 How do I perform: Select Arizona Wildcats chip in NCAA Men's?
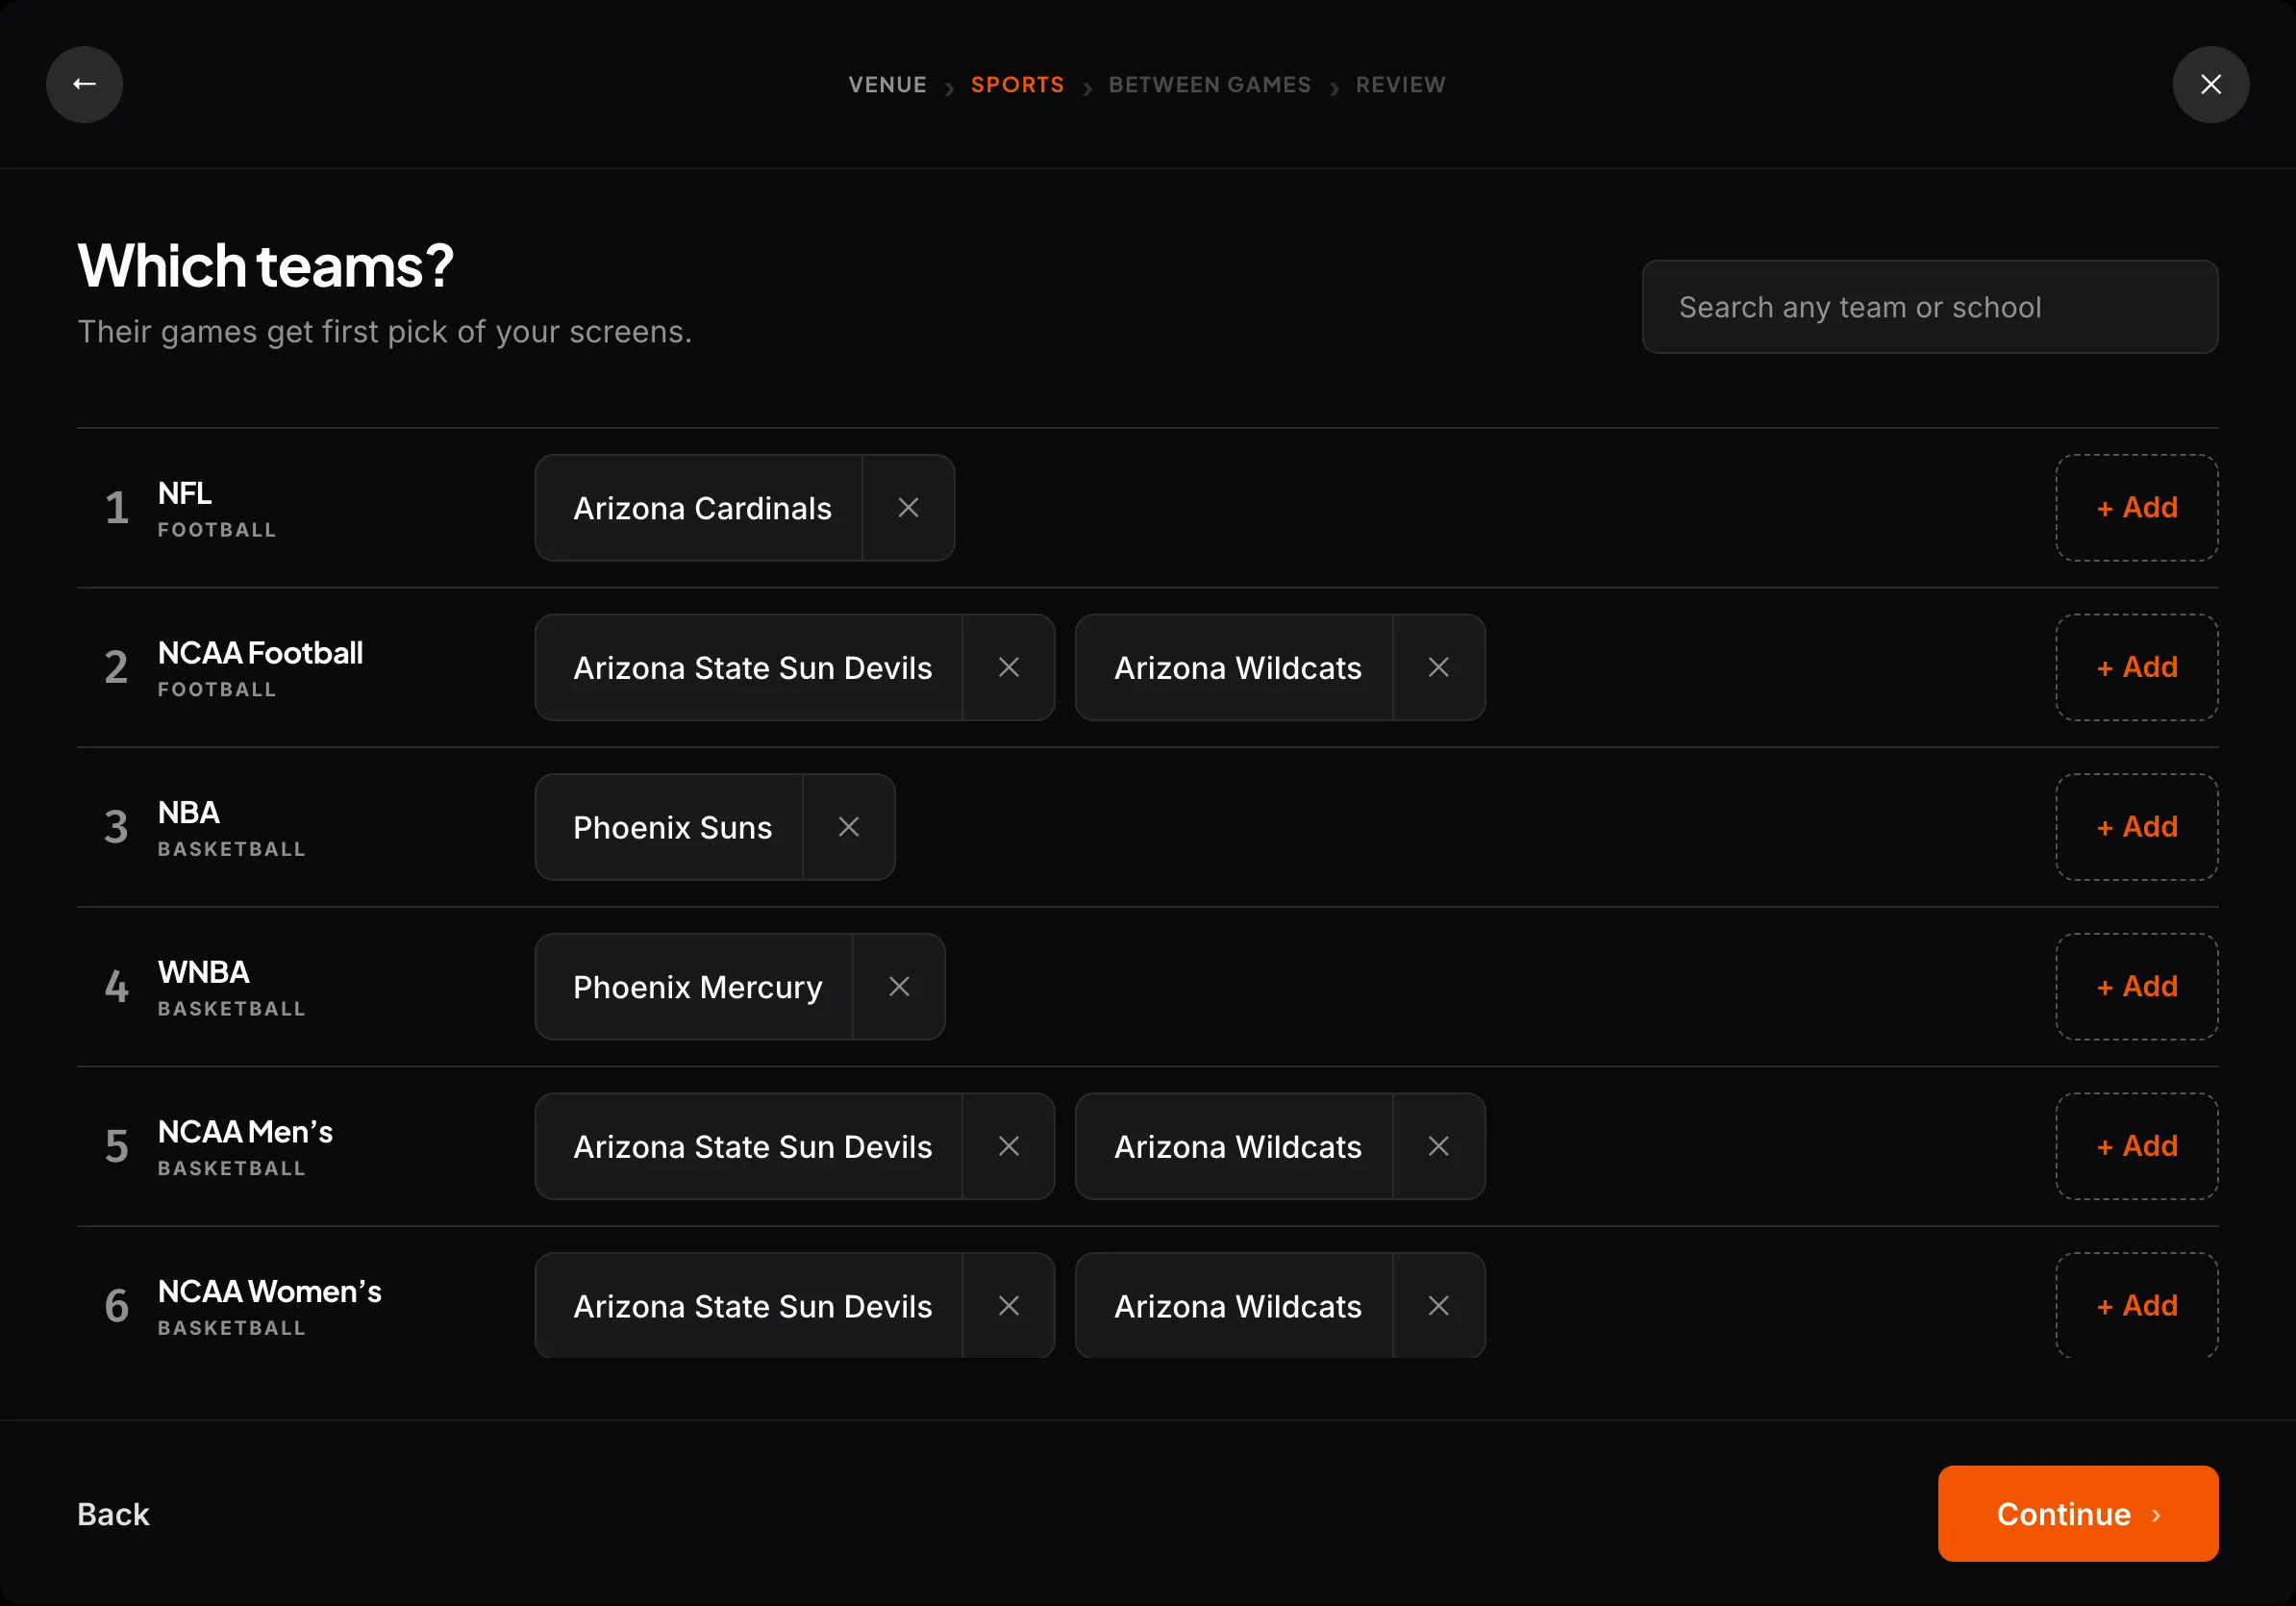point(1236,1146)
